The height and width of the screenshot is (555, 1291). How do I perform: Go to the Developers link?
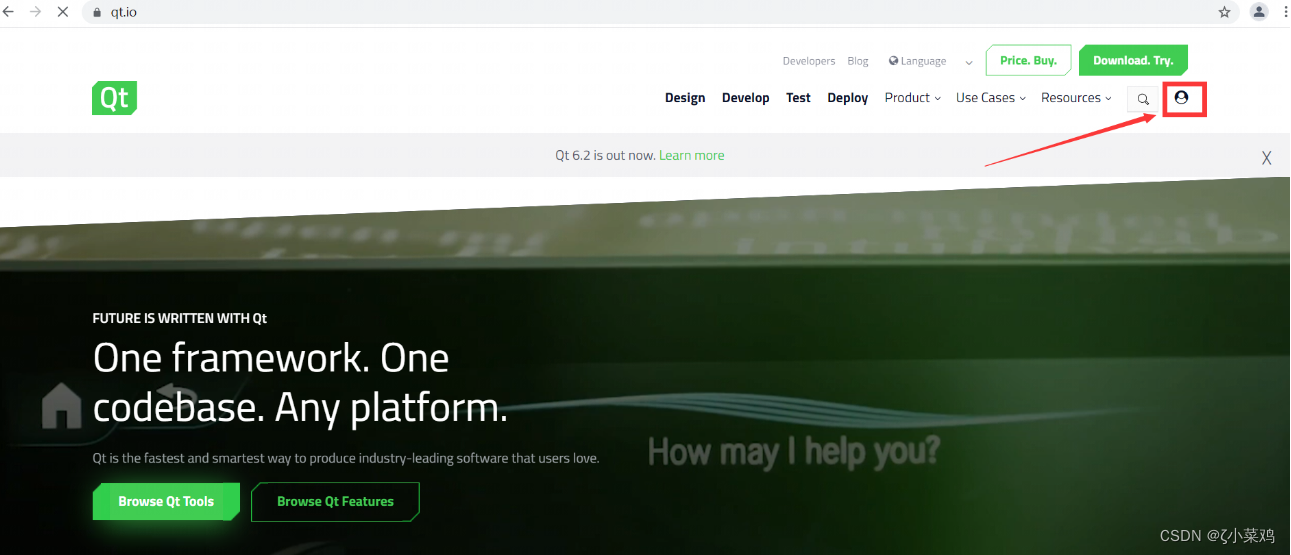809,61
